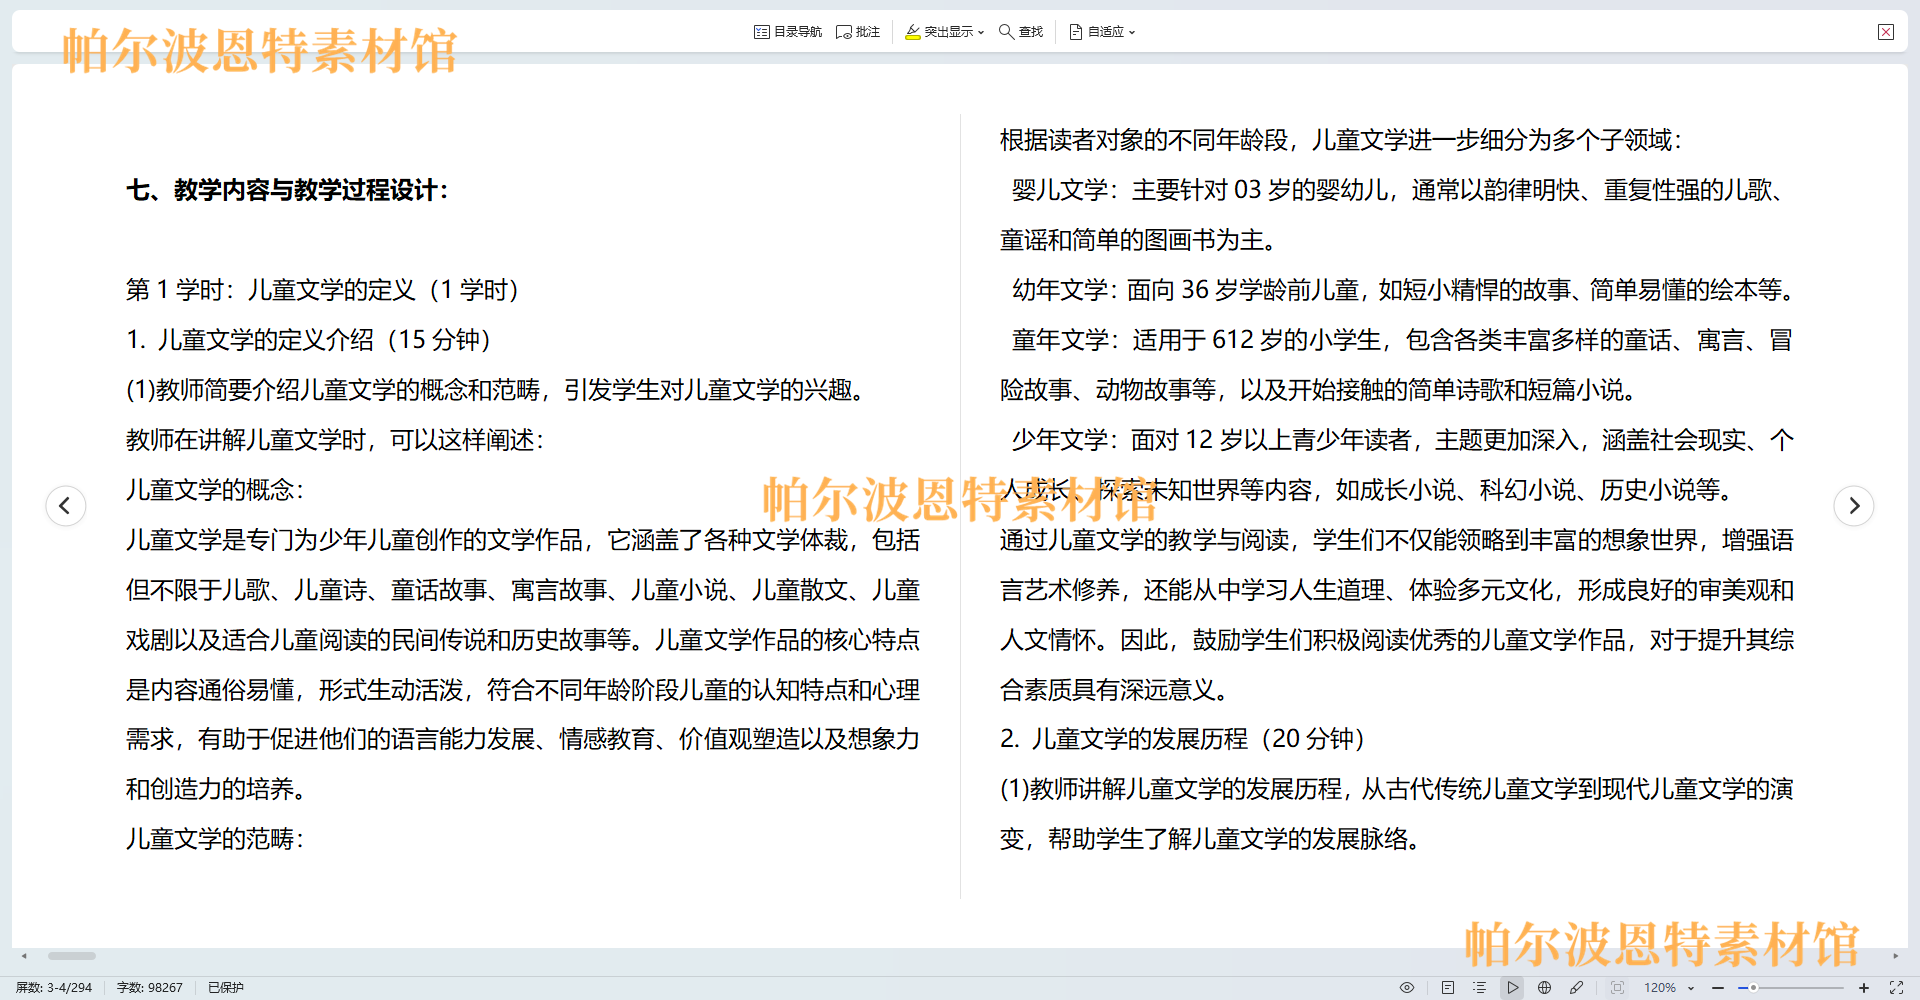
Task: Click the fit-to-page frame icon
Action: [x=1617, y=987]
